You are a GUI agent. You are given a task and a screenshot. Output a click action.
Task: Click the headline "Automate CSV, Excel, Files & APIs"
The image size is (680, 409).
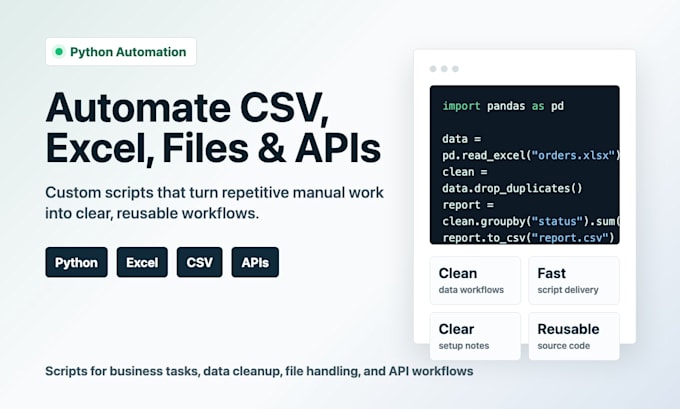pos(213,128)
